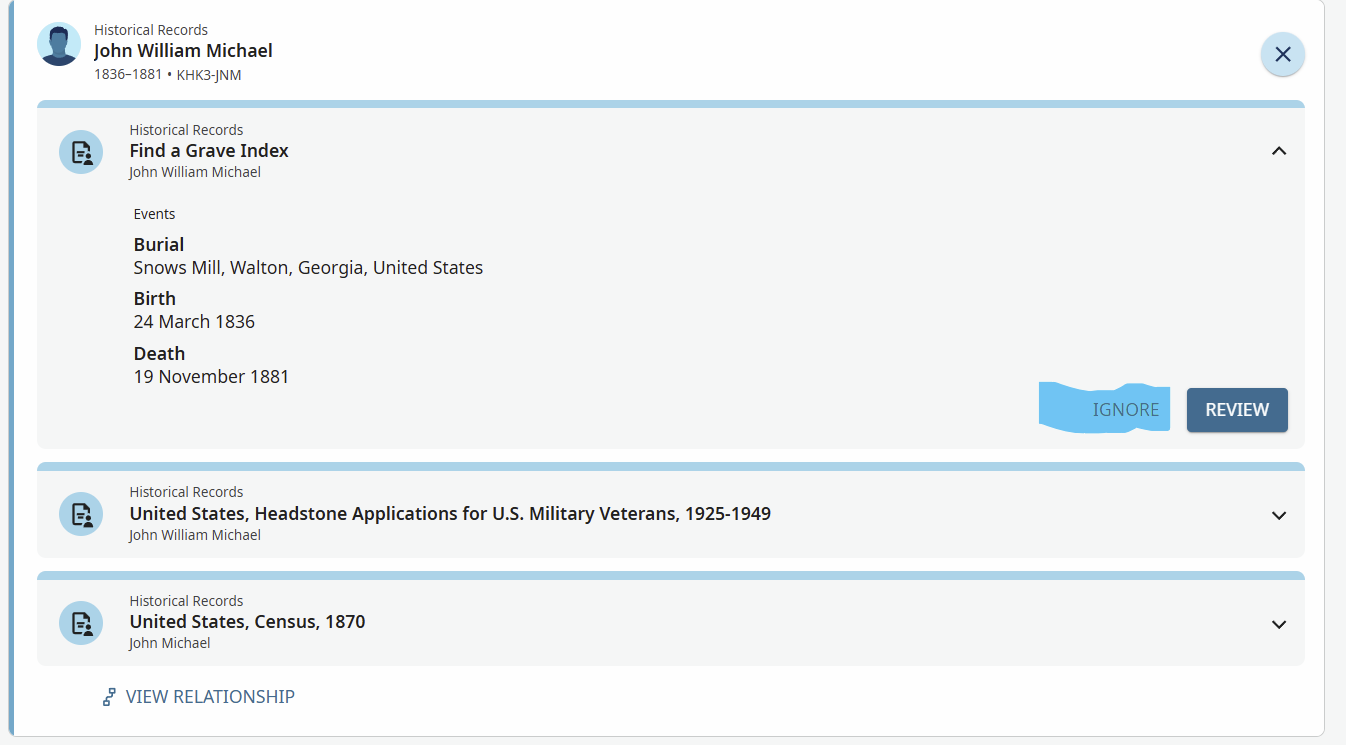Expand the United States Census 1870 record
This screenshot has height=745, width=1346.
click(1278, 624)
